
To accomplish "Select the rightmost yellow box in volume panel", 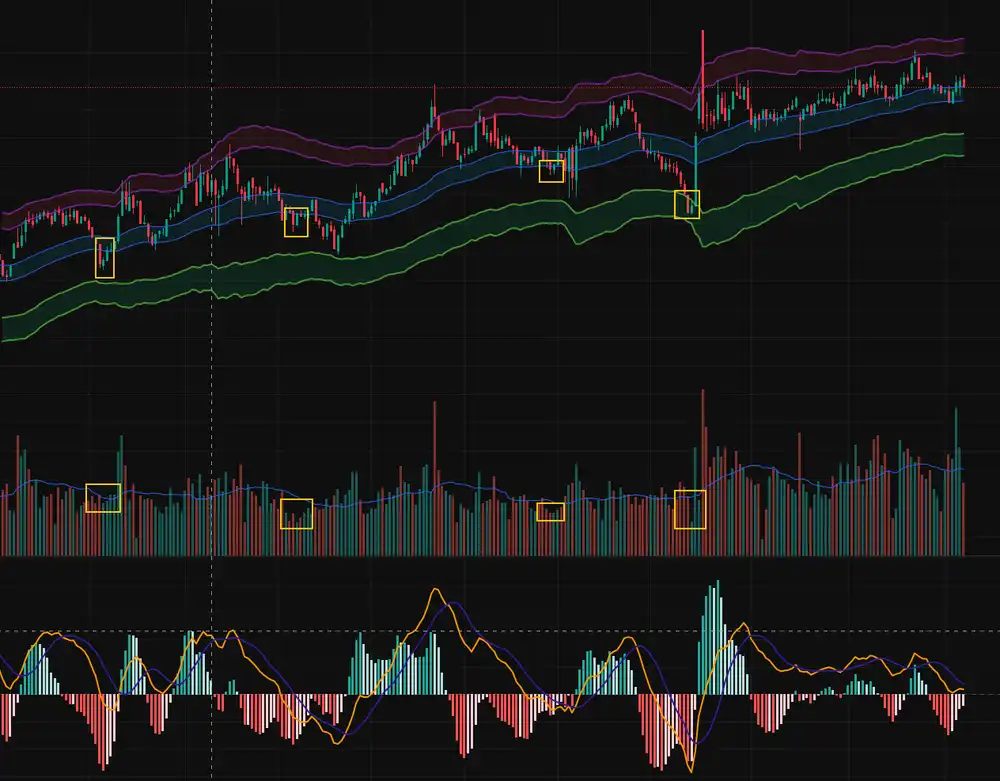I will 690,509.
